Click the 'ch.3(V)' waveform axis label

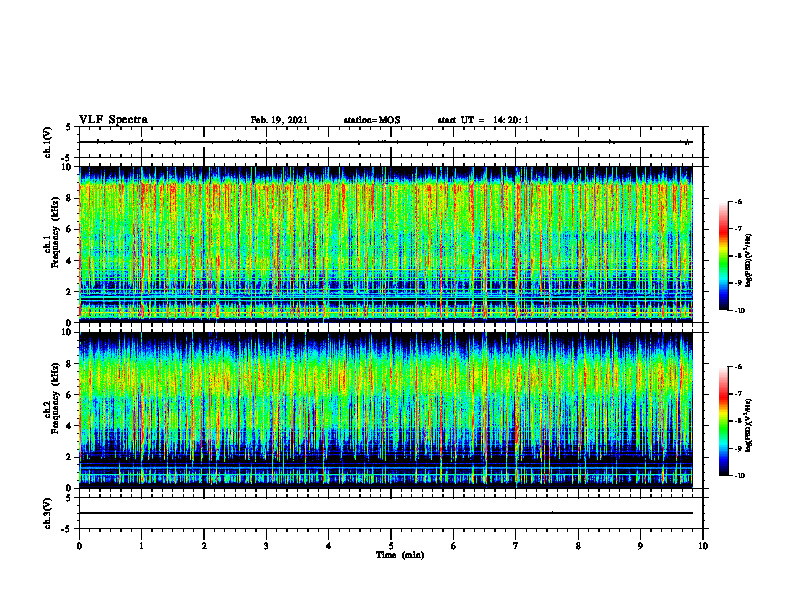(x=48, y=513)
